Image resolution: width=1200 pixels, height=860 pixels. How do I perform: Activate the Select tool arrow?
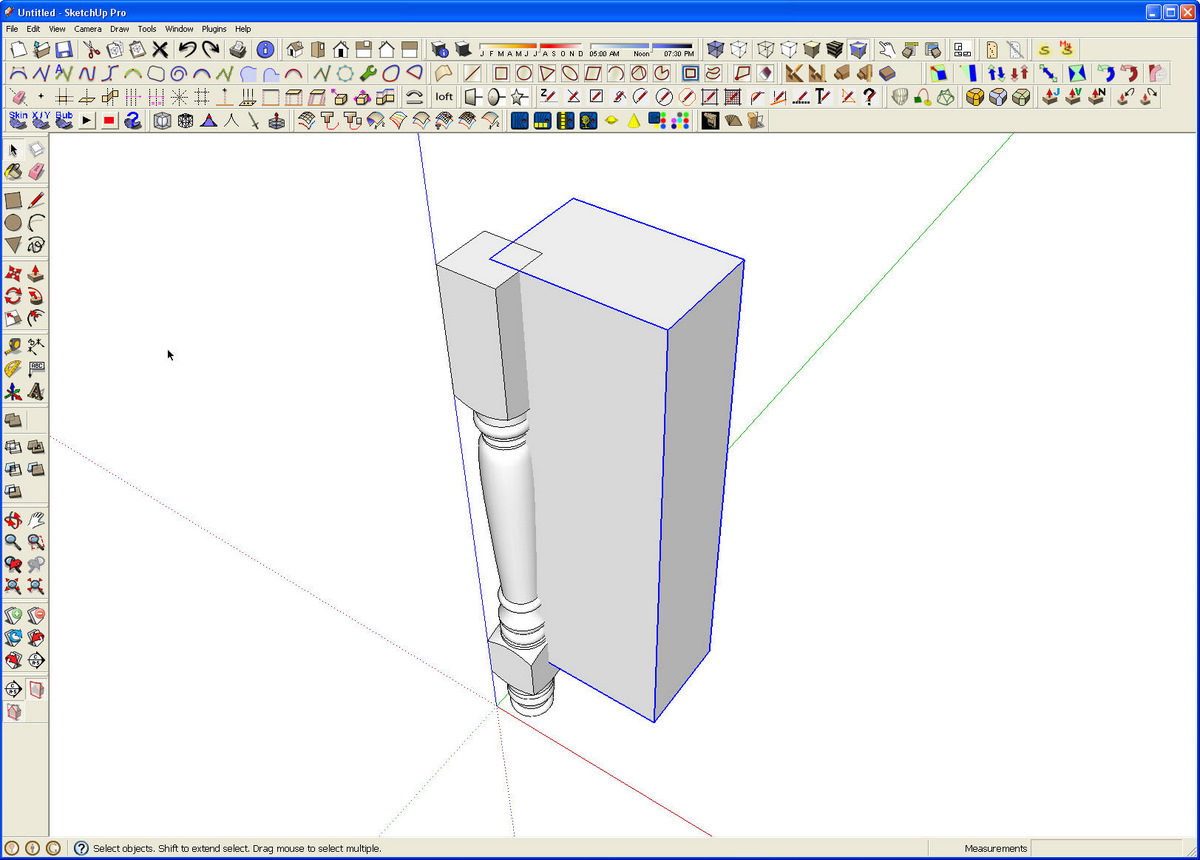click(x=13, y=149)
